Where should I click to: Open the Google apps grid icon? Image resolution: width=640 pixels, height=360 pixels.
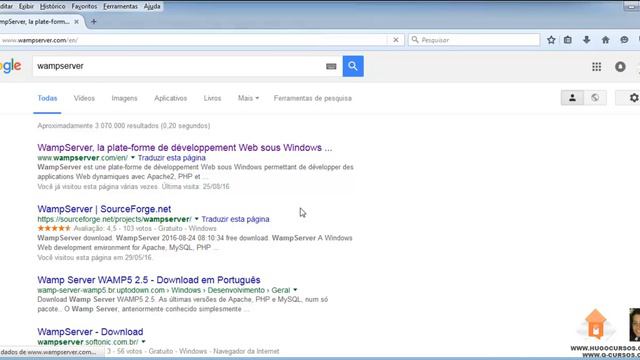pos(596,67)
